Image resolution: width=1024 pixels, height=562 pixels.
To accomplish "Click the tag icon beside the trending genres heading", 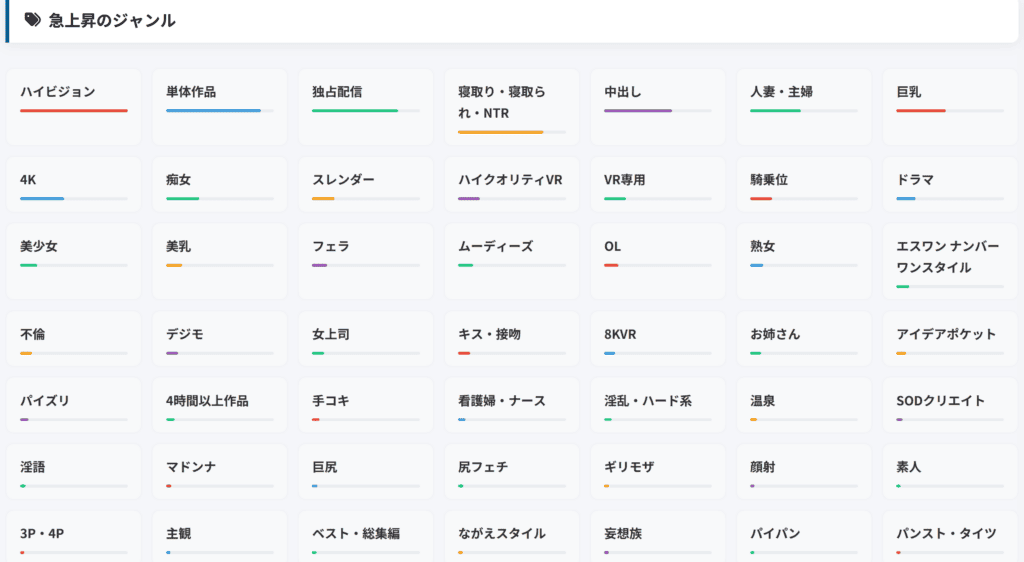I will [33, 20].
